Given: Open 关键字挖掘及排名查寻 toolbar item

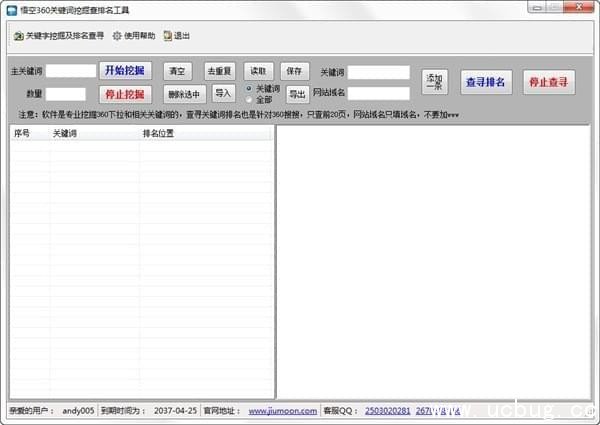Looking at the screenshot, I should (59, 36).
